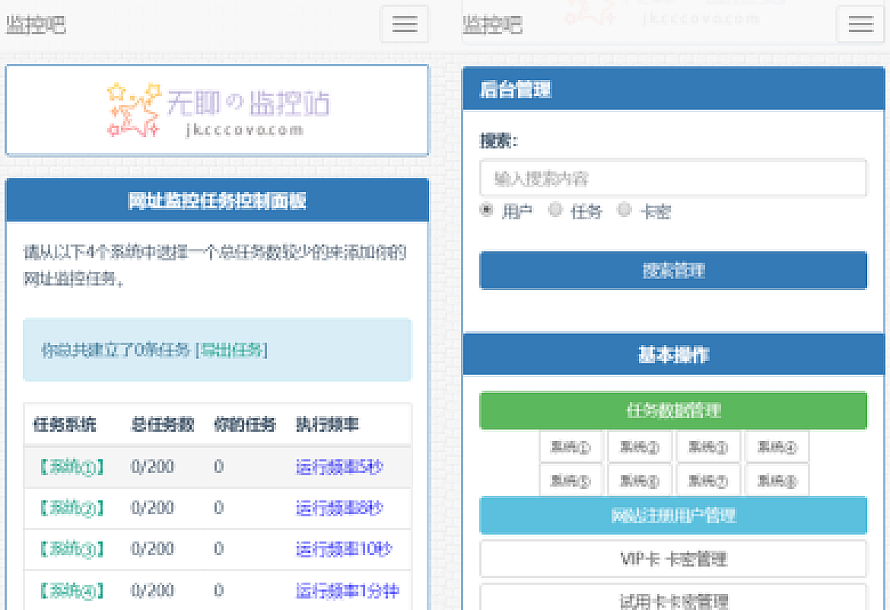Open the hamburger menu in right panel
The height and width of the screenshot is (610, 890).
(860, 25)
